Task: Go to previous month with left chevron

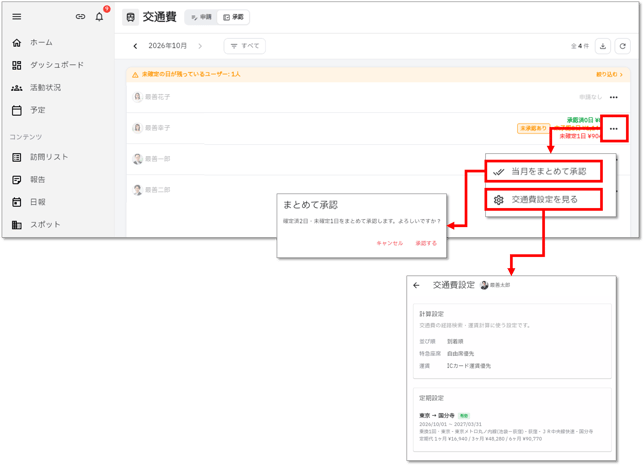Action: tap(135, 46)
